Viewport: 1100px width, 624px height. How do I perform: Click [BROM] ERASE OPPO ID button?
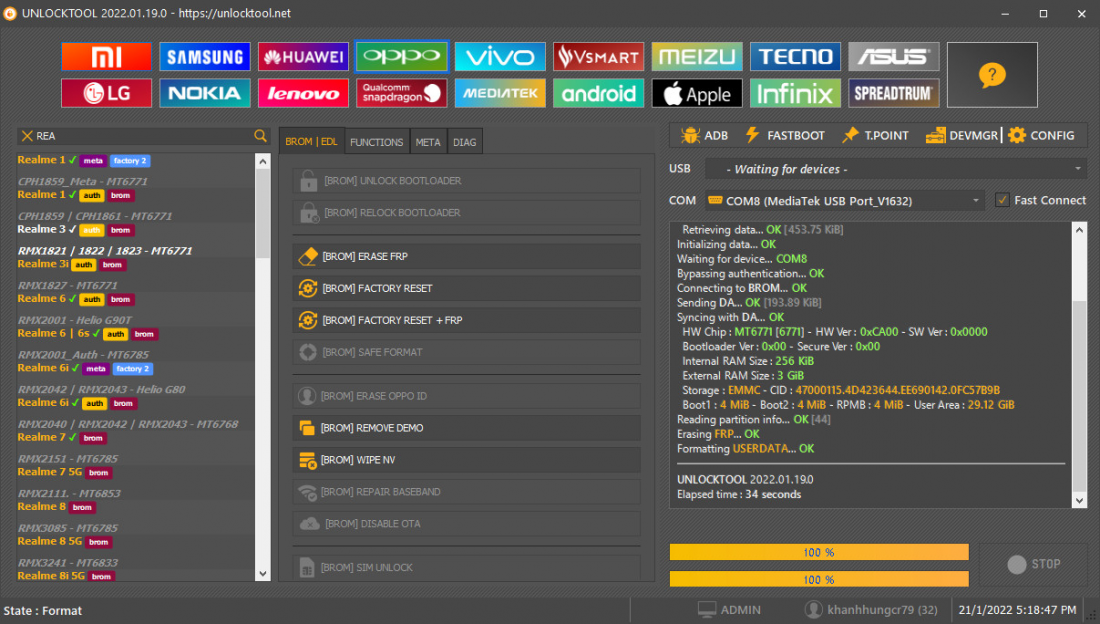(467, 396)
